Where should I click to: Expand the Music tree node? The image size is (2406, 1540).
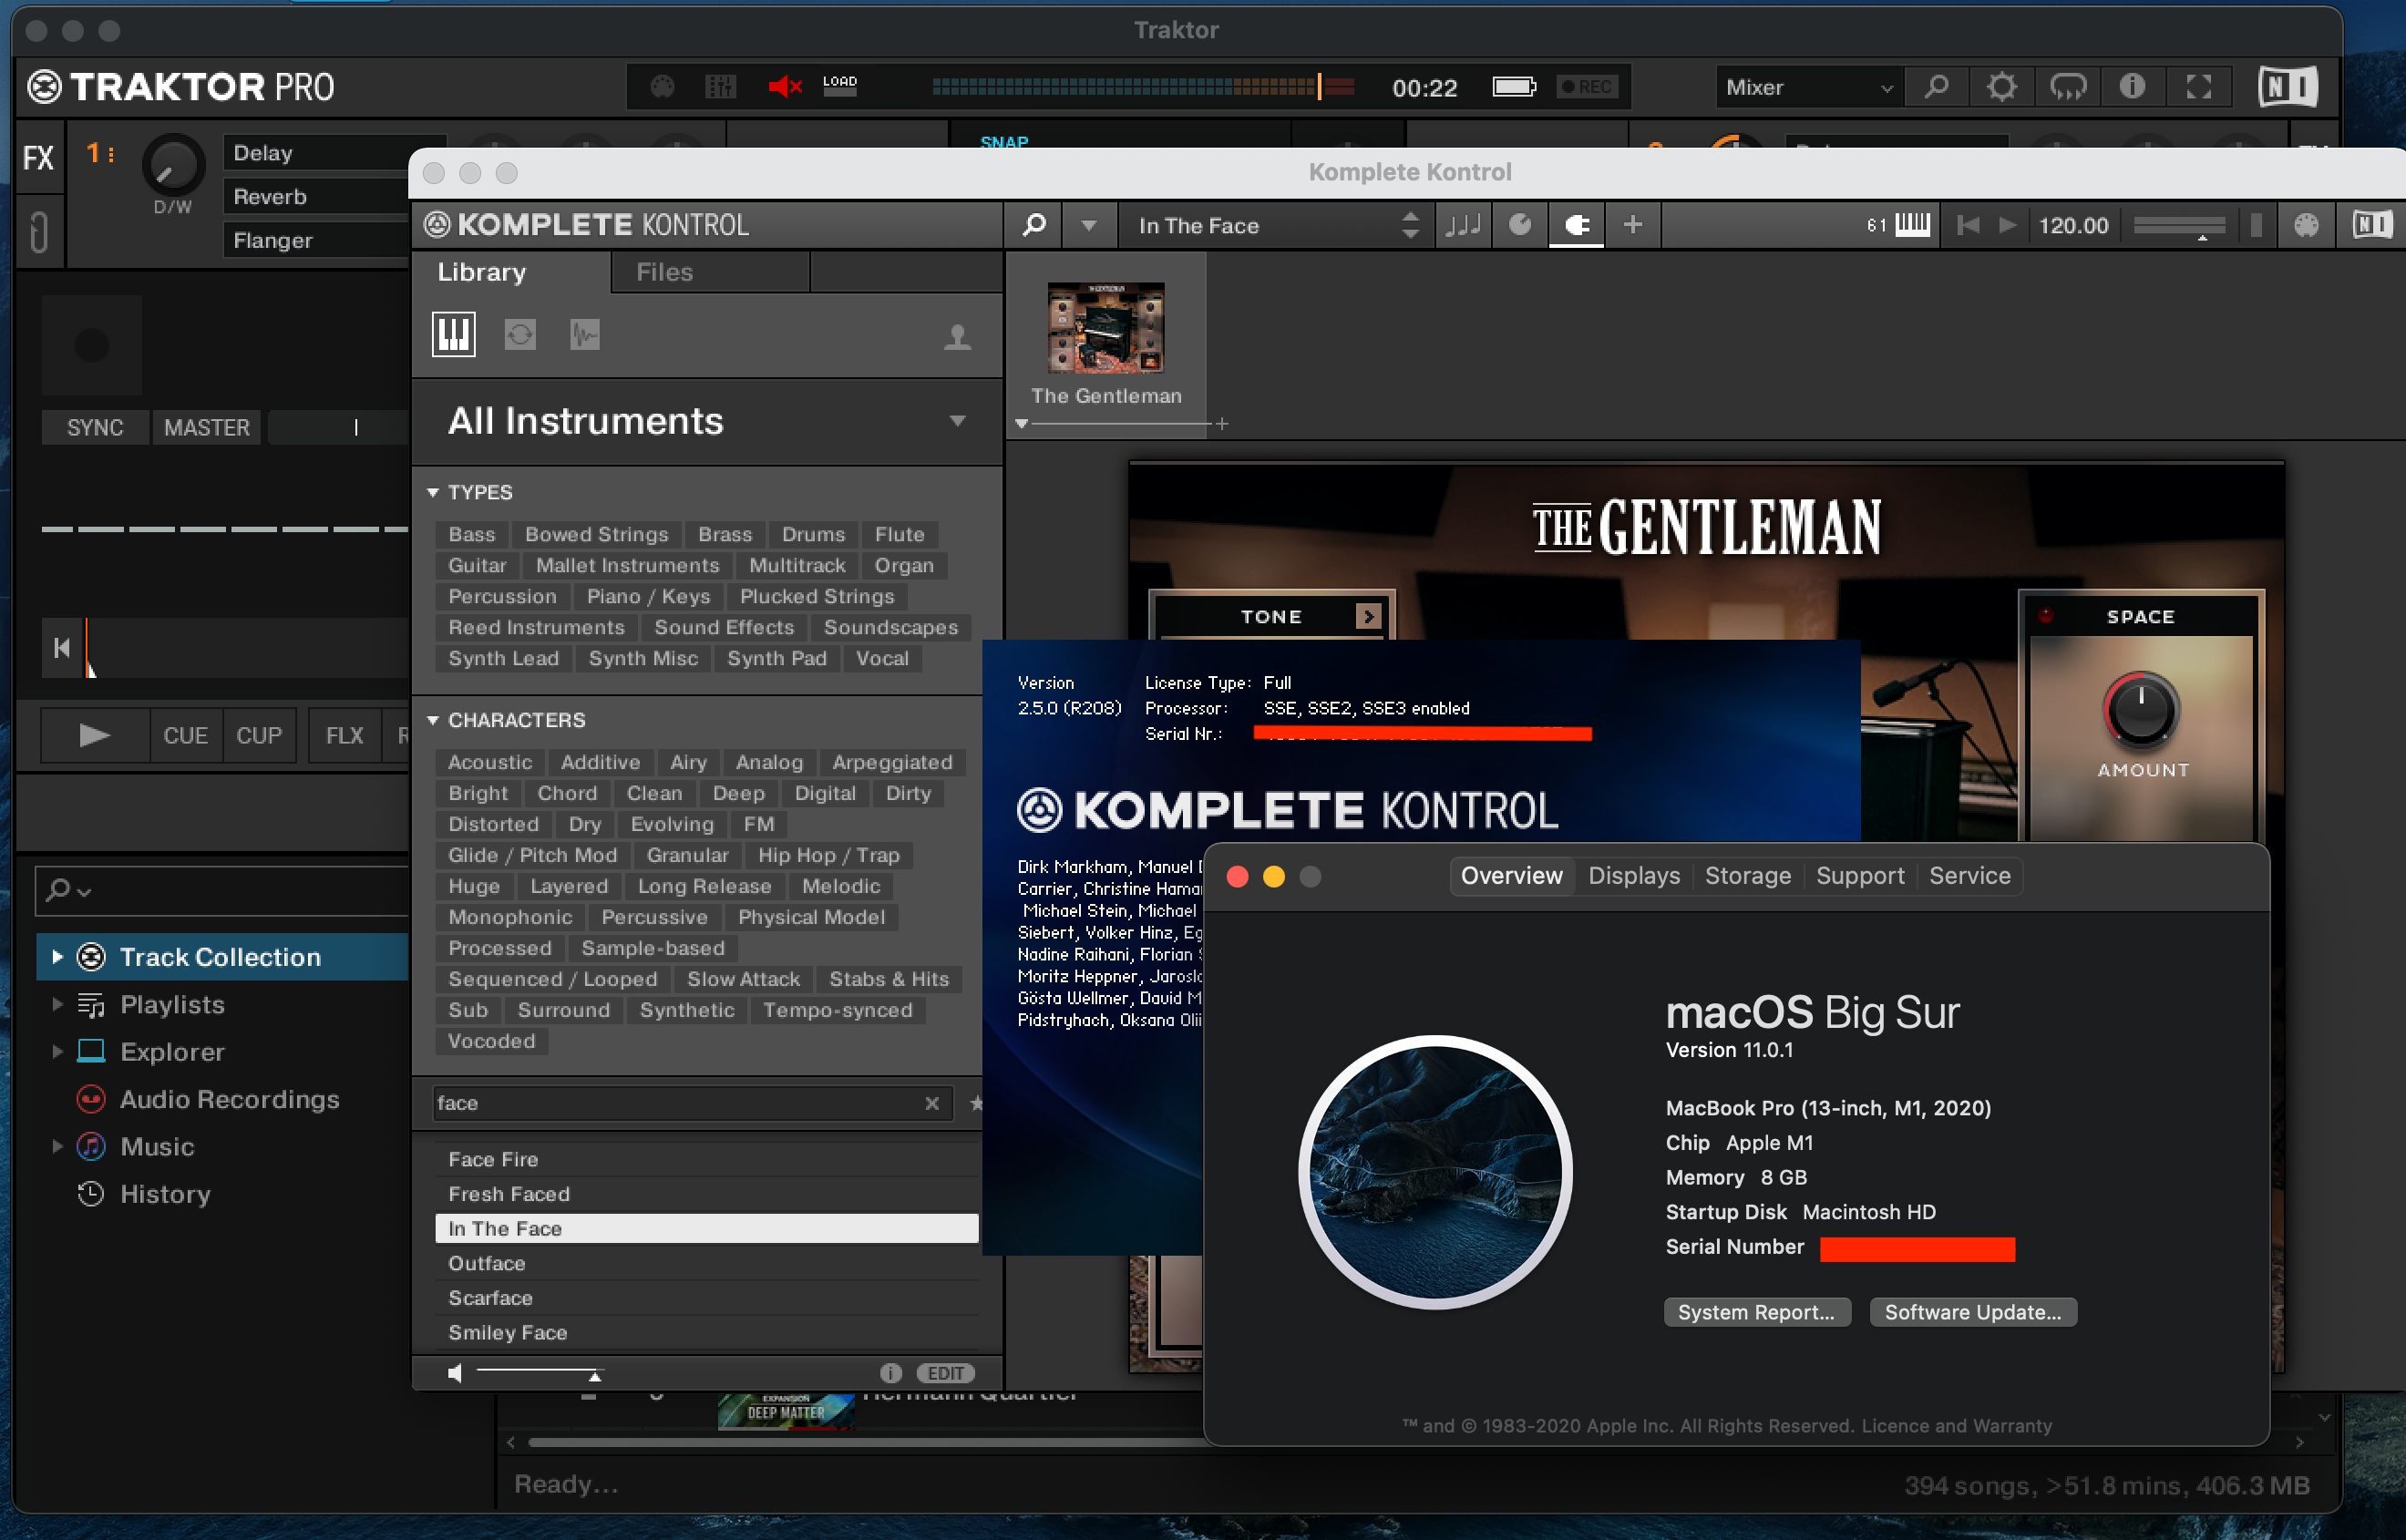(x=57, y=1146)
